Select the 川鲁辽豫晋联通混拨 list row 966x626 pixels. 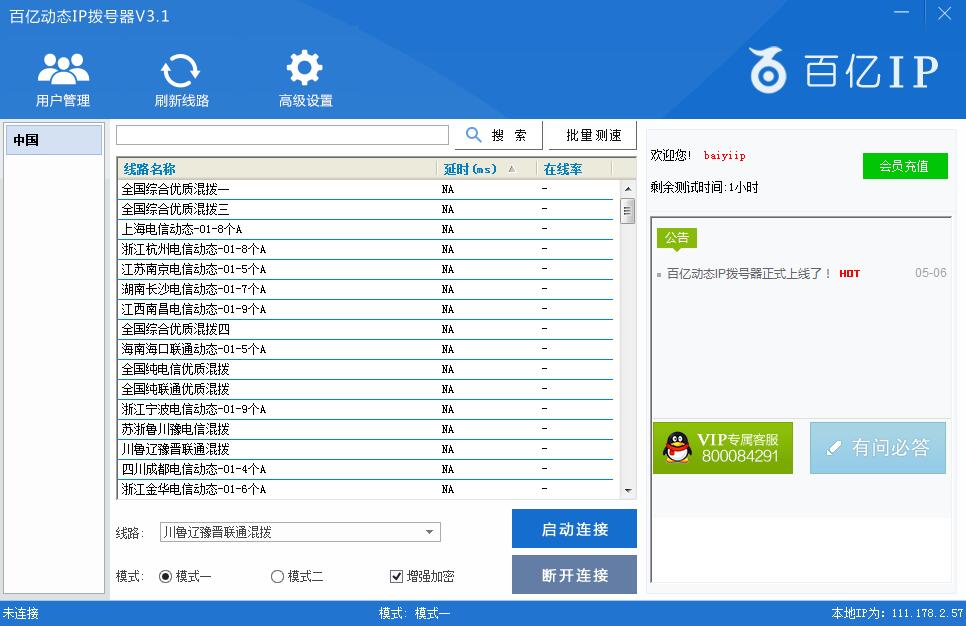(x=365, y=449)
